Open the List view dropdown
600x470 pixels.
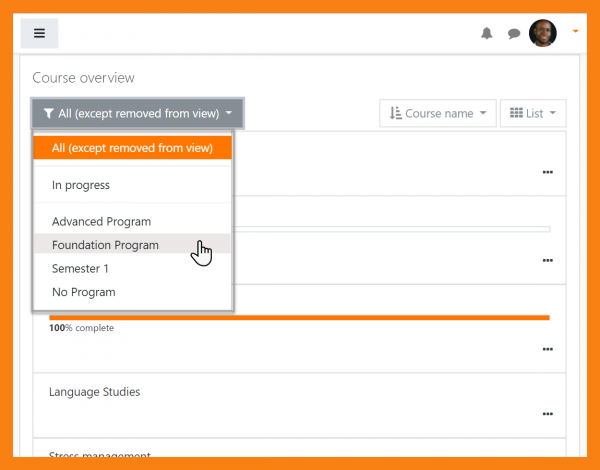(x=533, y=113)
